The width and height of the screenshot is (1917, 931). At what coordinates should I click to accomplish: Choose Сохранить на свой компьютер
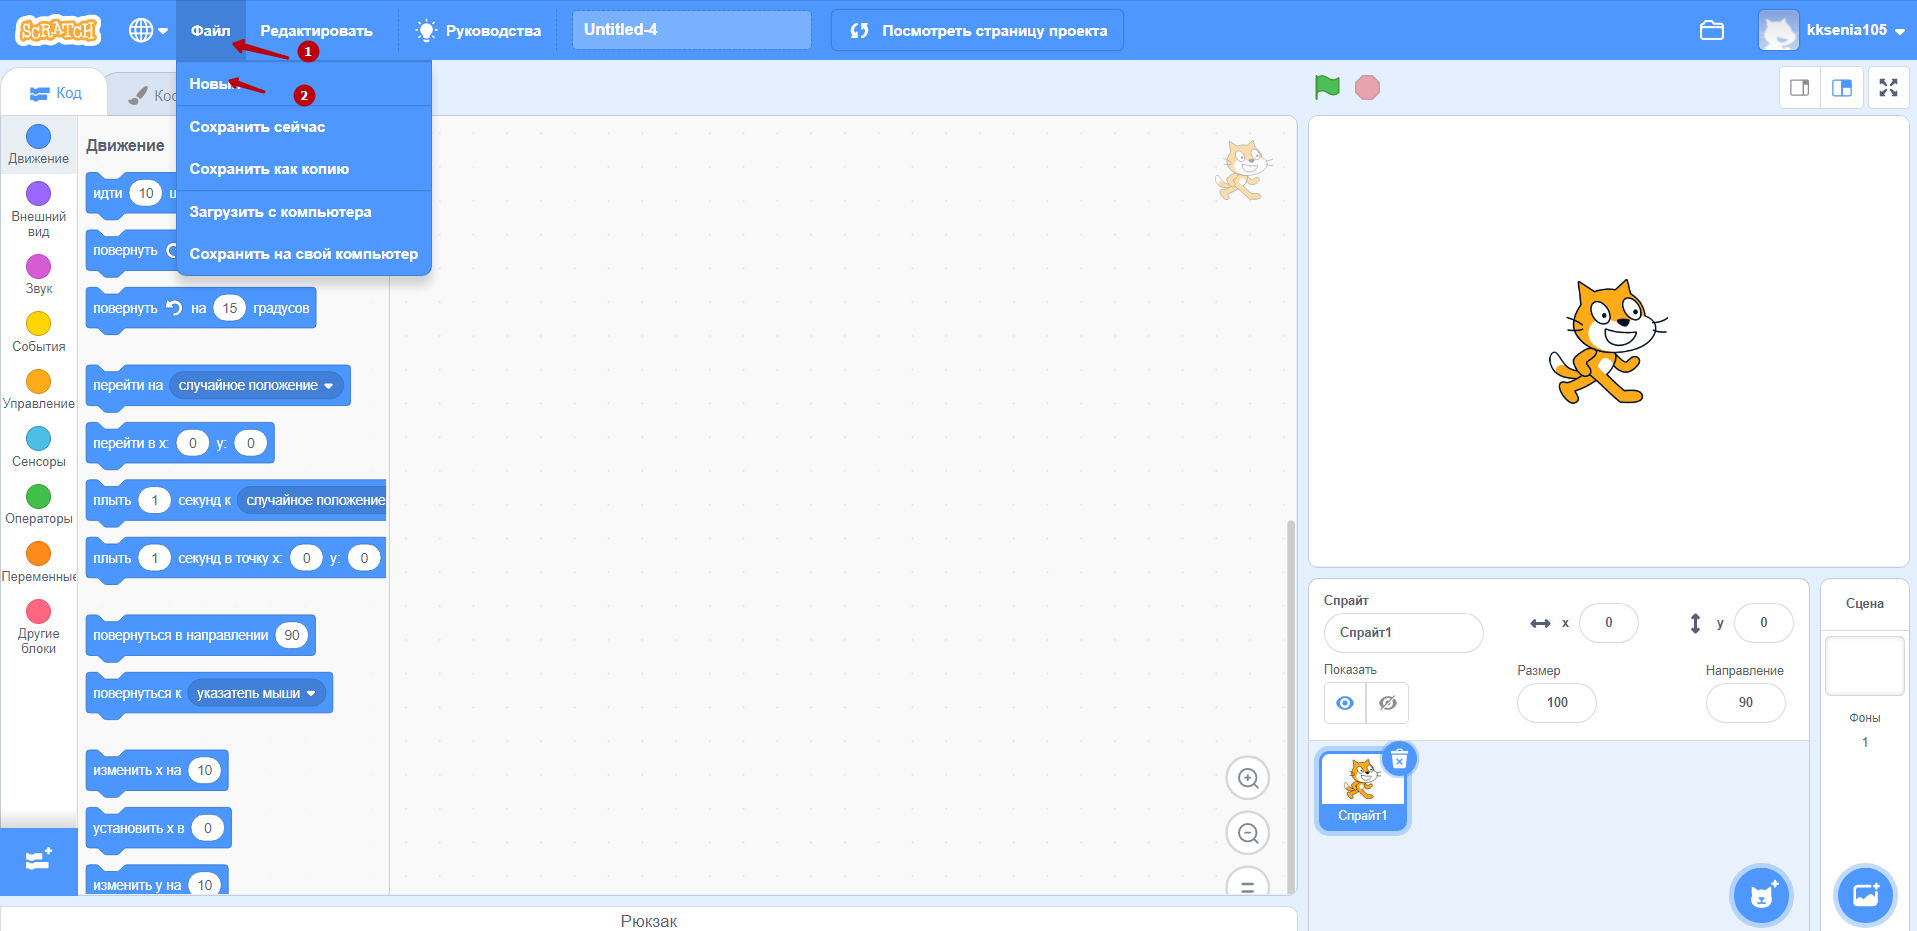coord(304,254)
